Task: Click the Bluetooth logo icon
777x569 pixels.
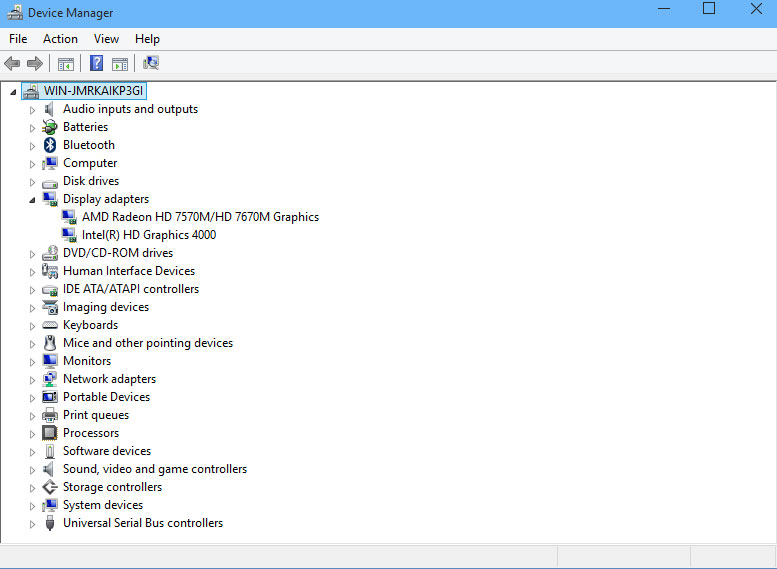Action: pos(50,145)
